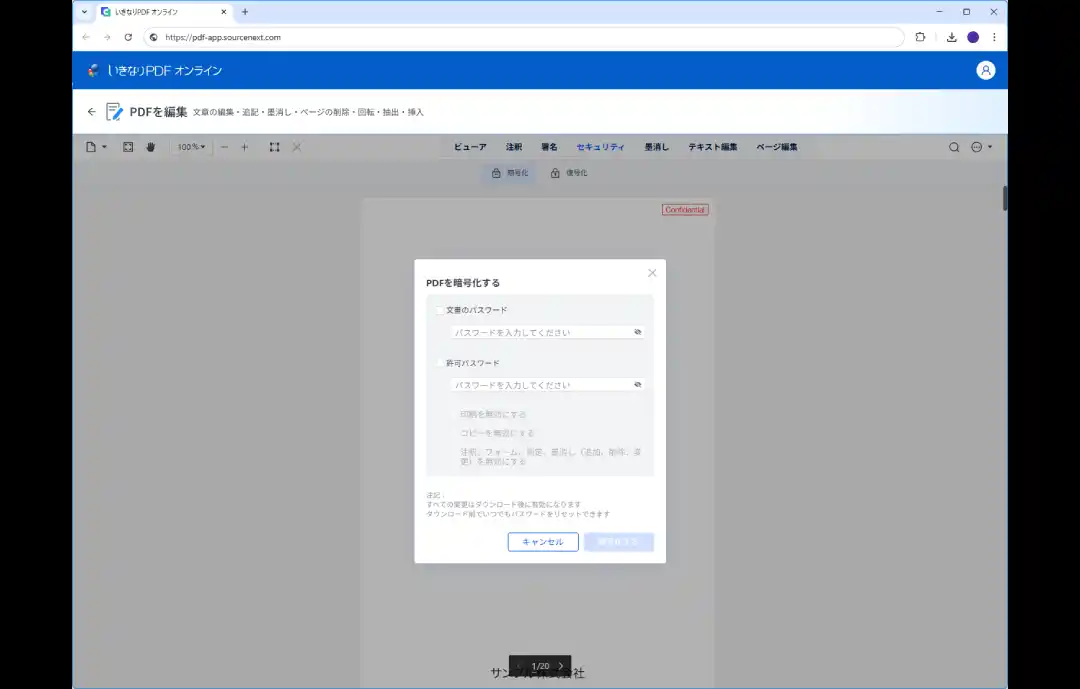Screen dimensions: 1080x689
Task: Click the zoom out minus icon
Action: click(224, 147)
